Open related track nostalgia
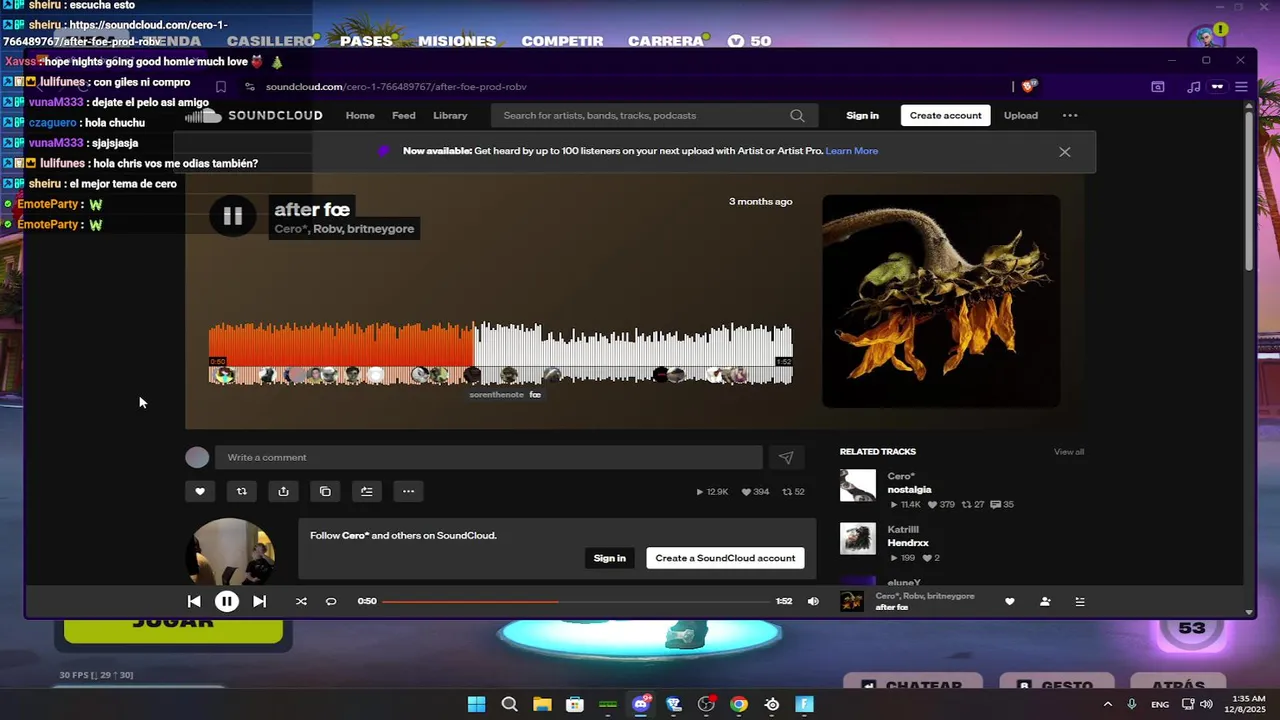Screen dimensions: 1280x720 point(910,489)
